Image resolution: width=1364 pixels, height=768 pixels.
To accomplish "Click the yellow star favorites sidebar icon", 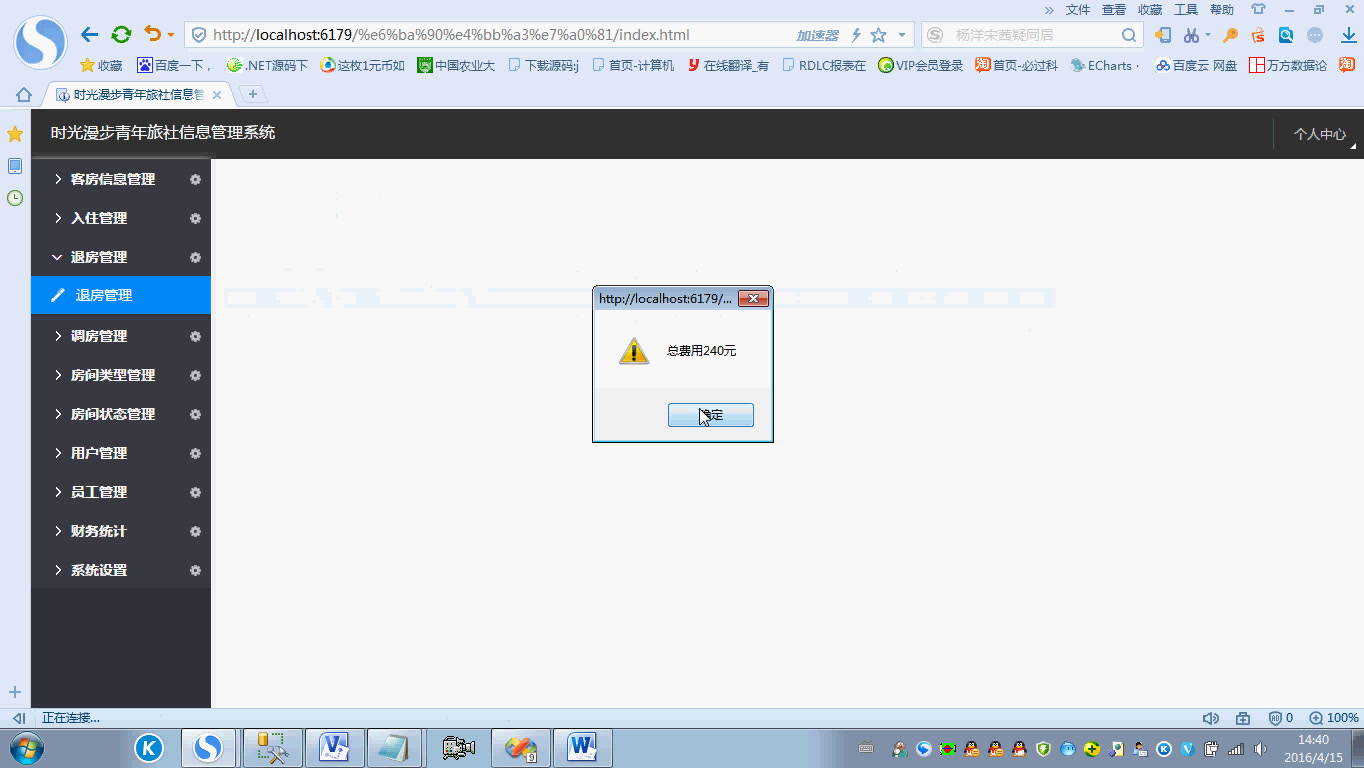I will [x=15, y=134].
